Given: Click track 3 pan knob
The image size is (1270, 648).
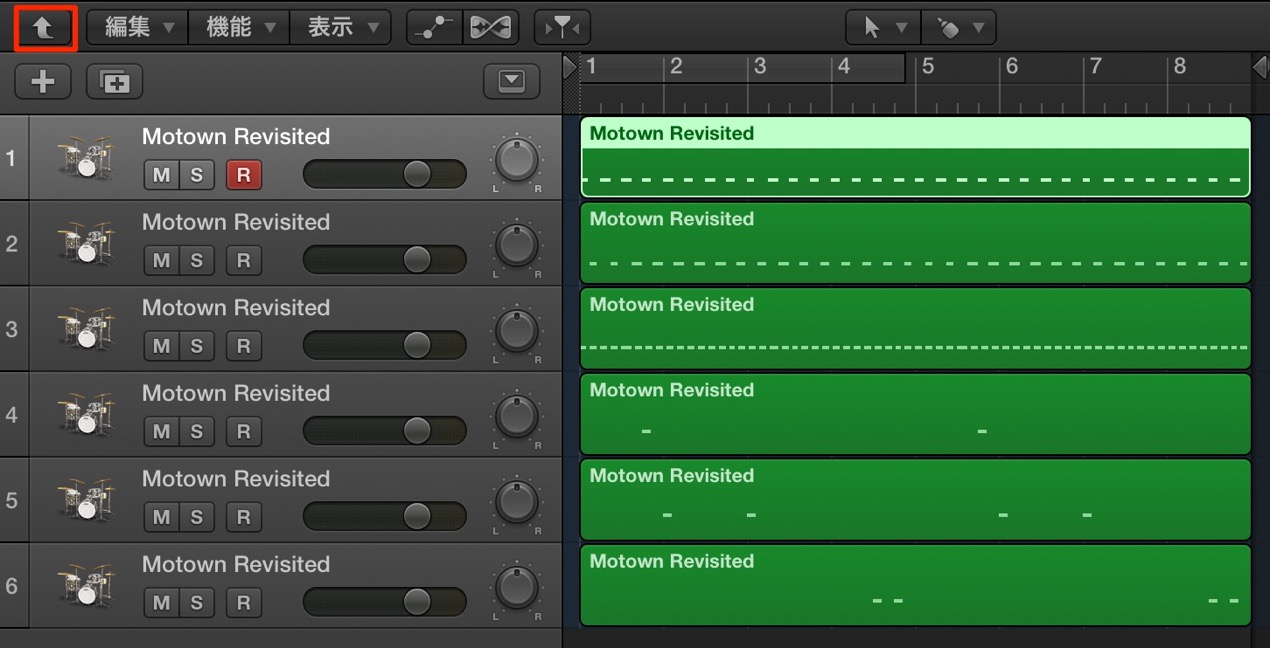Looking at the screenshot, I should coord(517,332).
